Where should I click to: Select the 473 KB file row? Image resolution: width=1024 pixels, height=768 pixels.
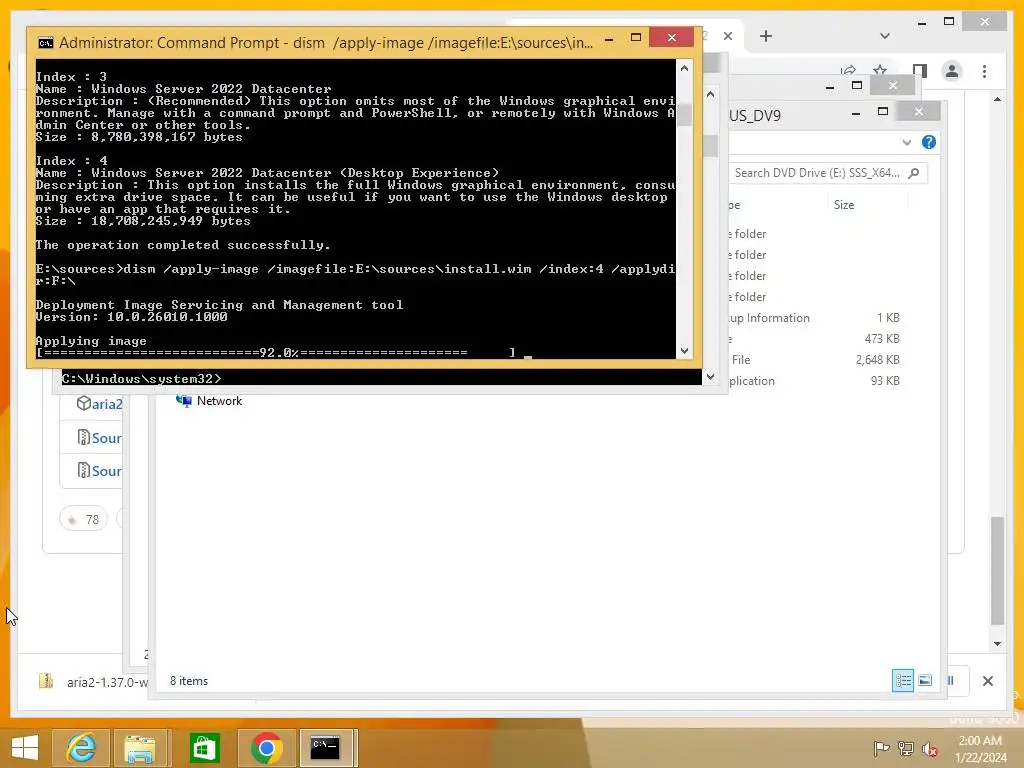(814, 339)
